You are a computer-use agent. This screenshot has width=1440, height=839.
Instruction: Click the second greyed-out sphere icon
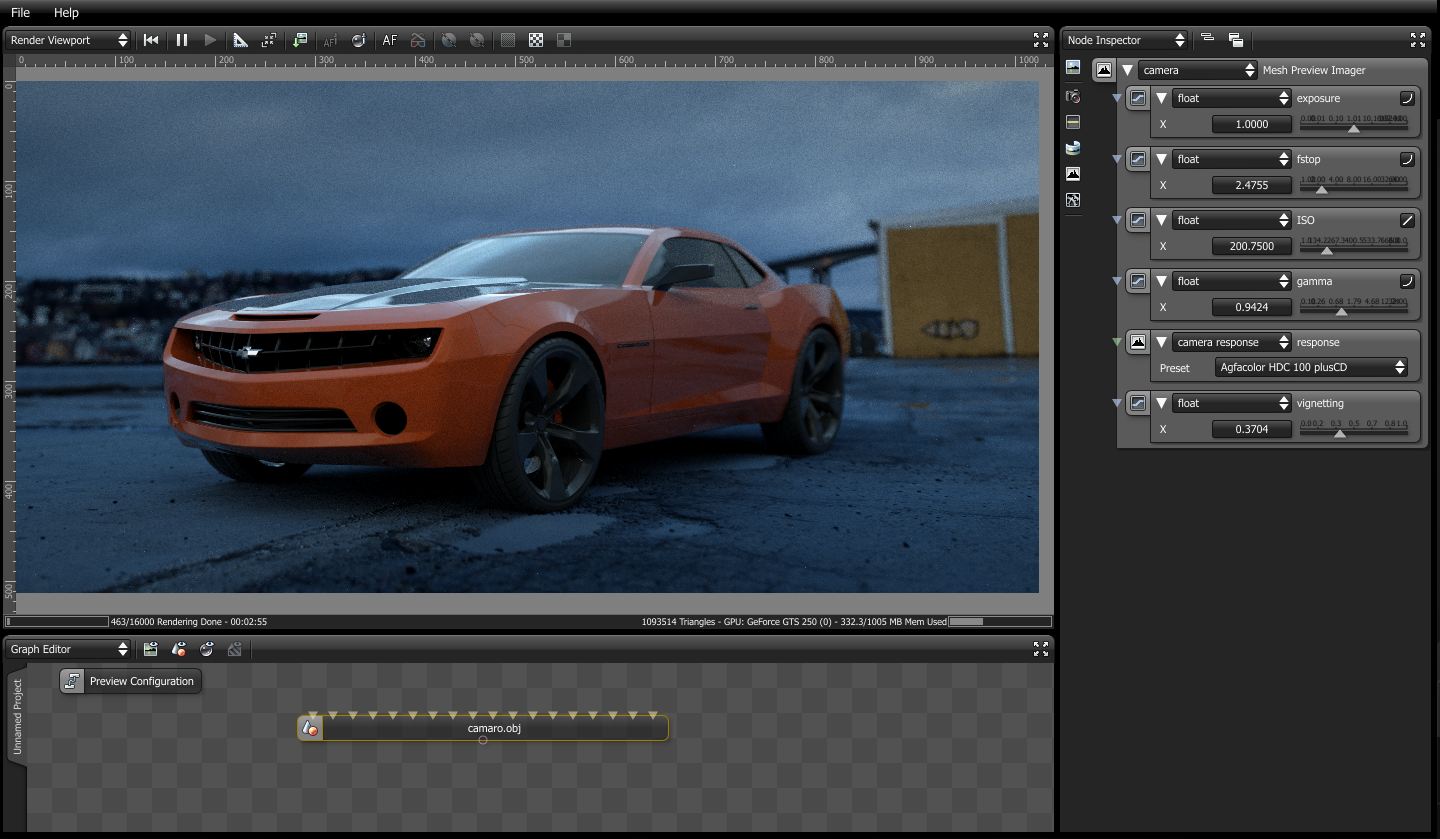pos(477,40)
